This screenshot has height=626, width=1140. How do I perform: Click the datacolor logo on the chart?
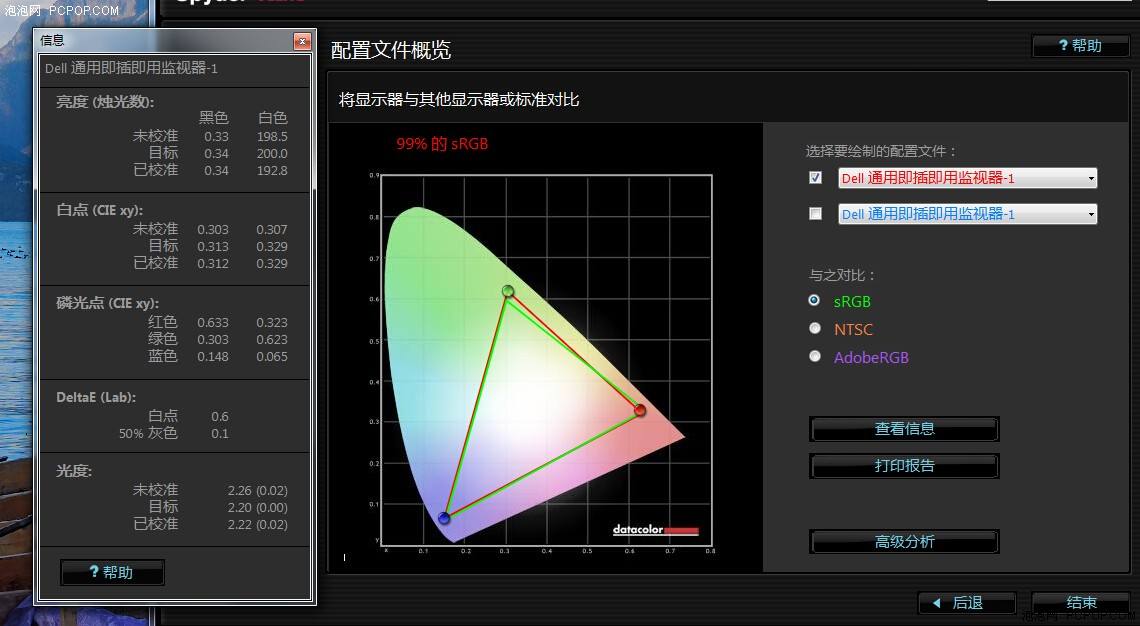click(655, 530)
